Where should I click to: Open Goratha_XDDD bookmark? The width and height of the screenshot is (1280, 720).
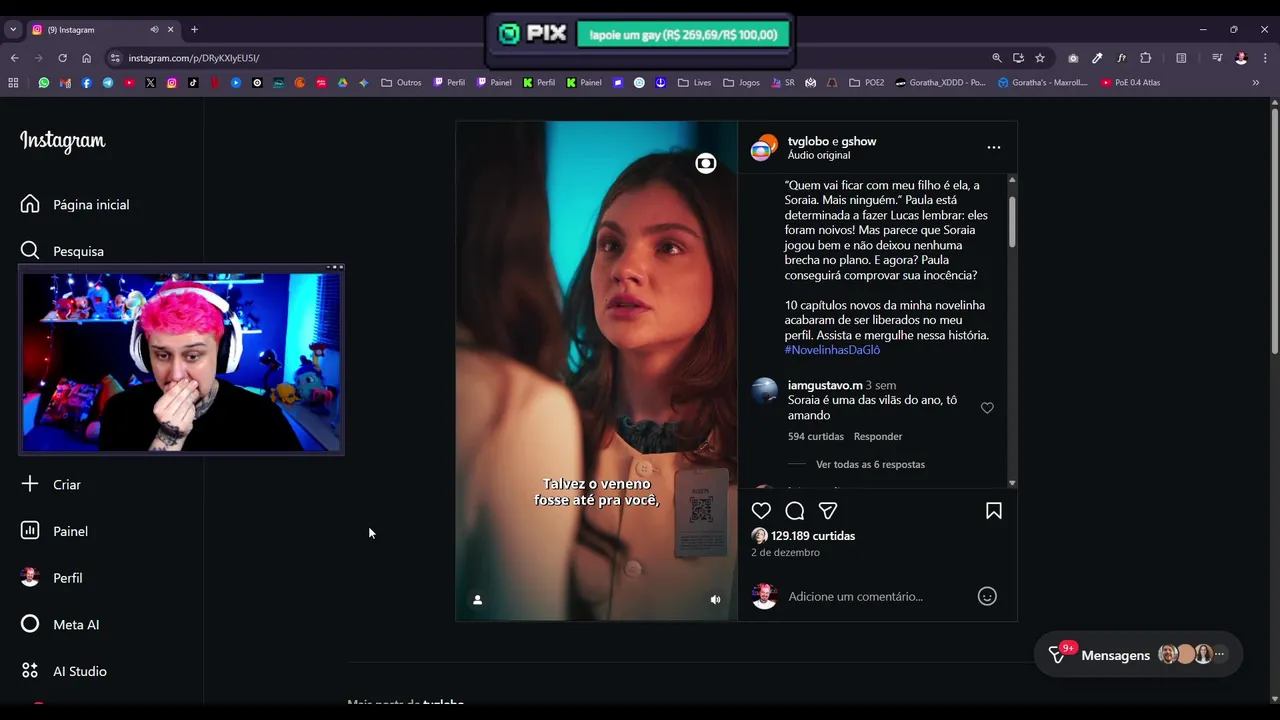click(941, 83)
